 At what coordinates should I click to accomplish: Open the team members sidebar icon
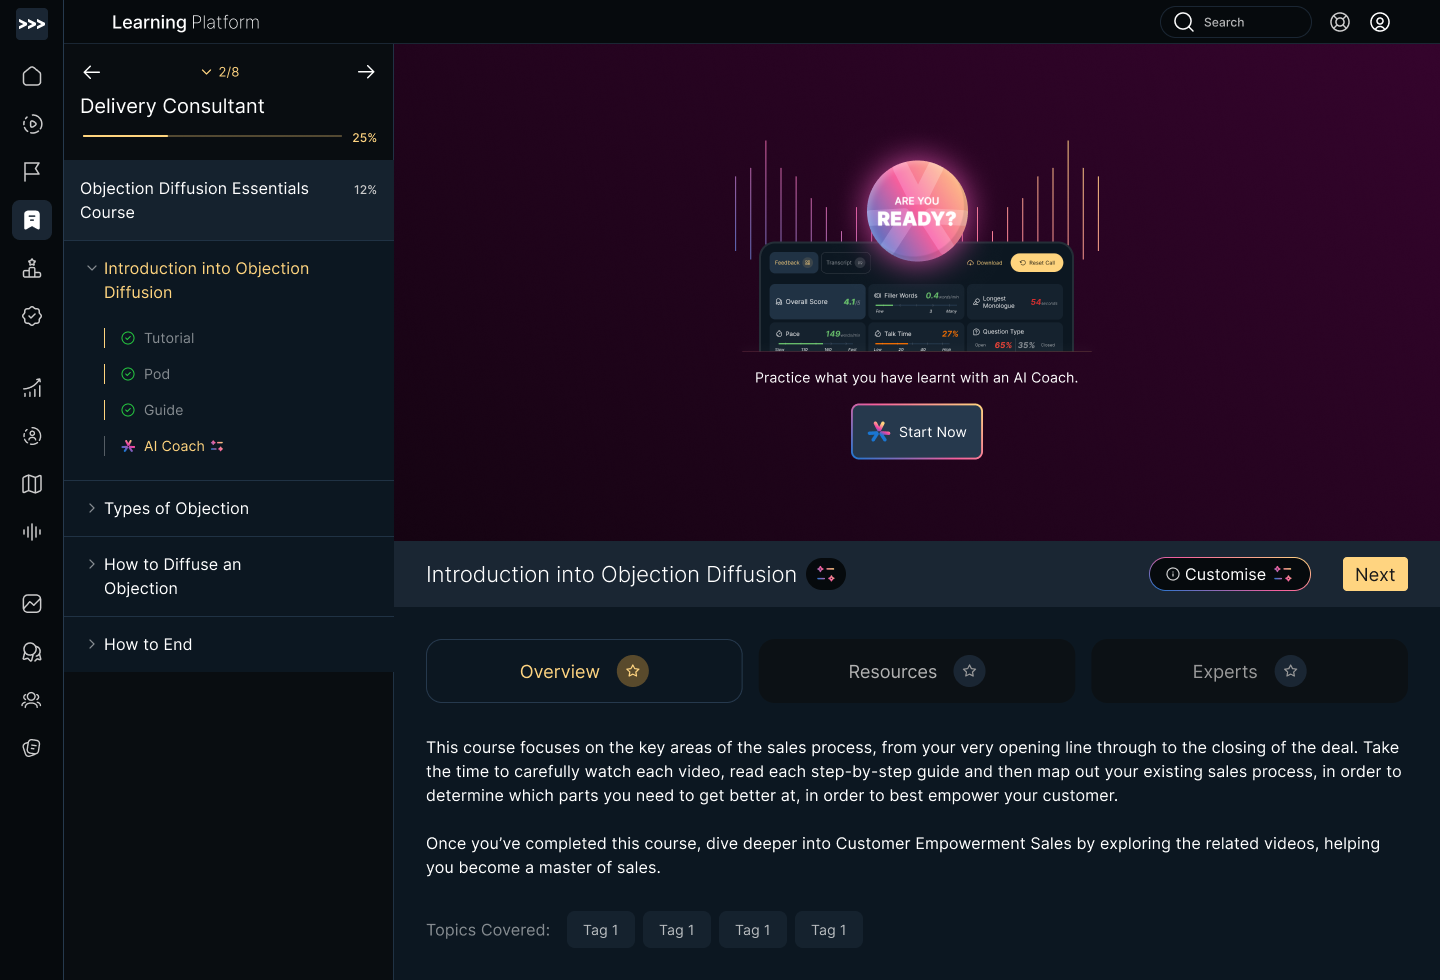[x=32, y=700]
